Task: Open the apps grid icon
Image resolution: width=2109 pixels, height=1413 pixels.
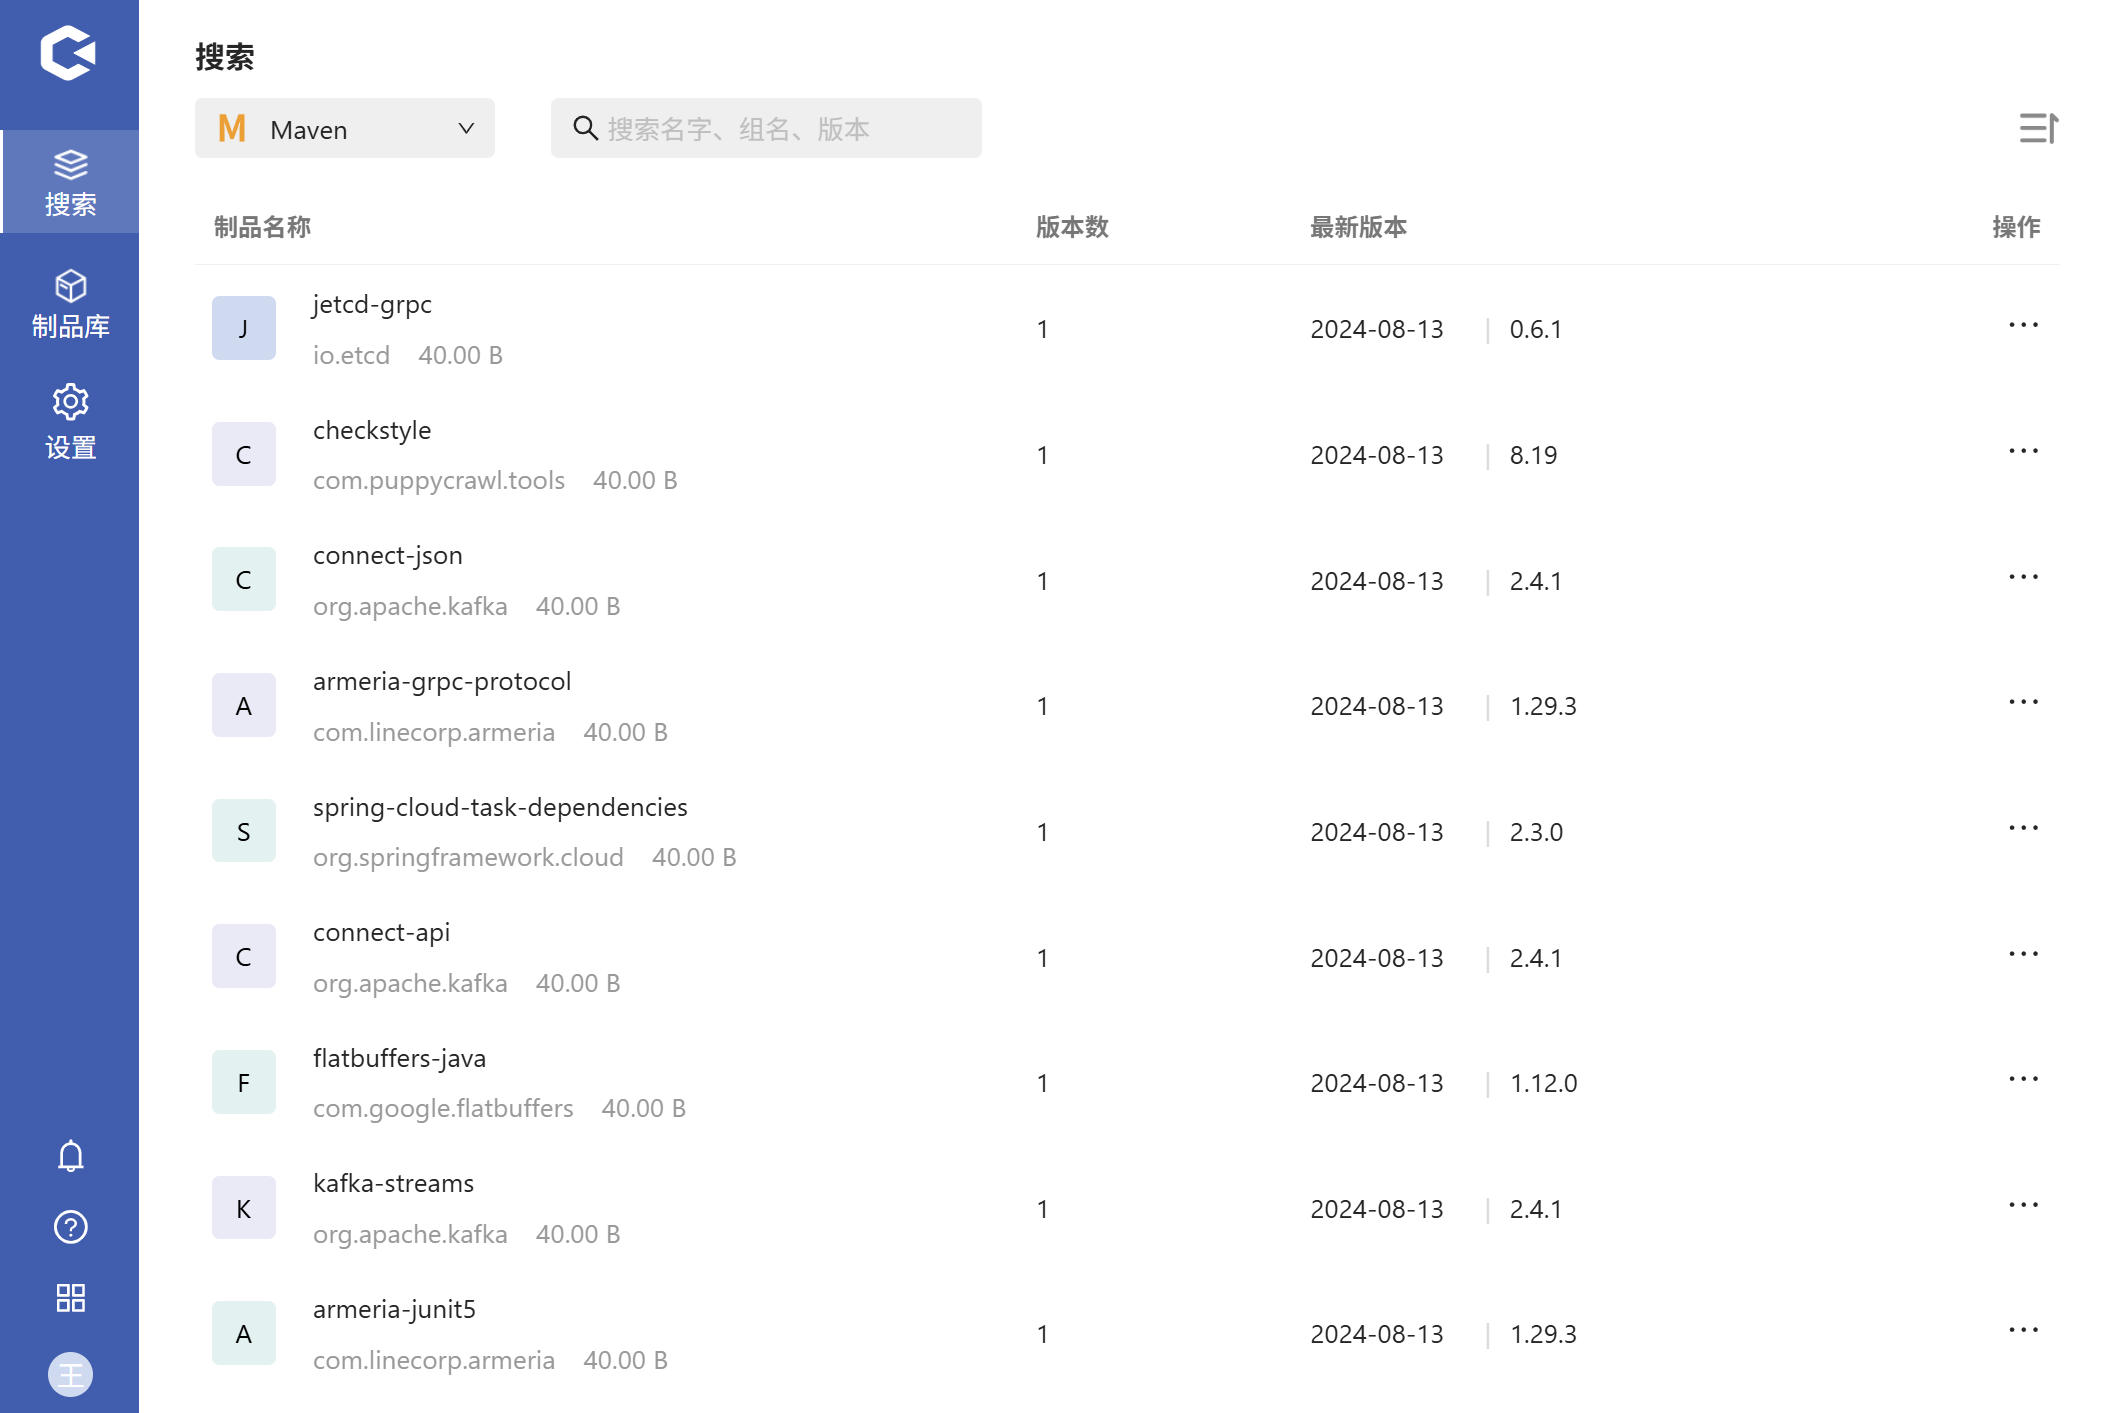Action: tap(70, 1298)
